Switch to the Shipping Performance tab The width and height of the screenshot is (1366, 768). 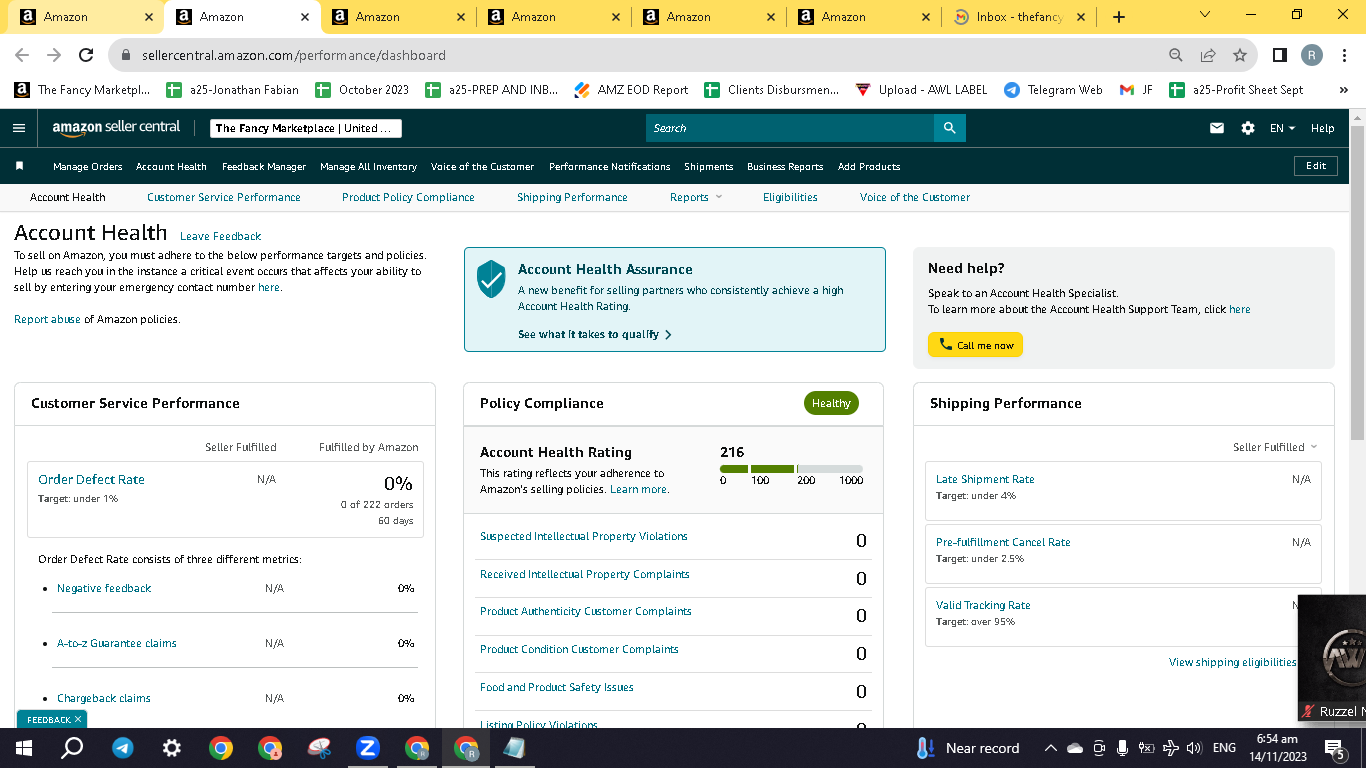coord(572,197)
